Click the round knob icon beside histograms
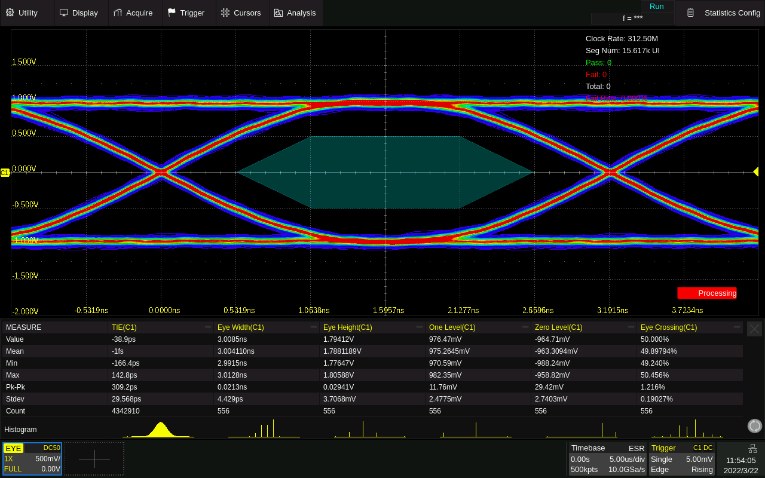765x478 pixels. coord(755,426)
